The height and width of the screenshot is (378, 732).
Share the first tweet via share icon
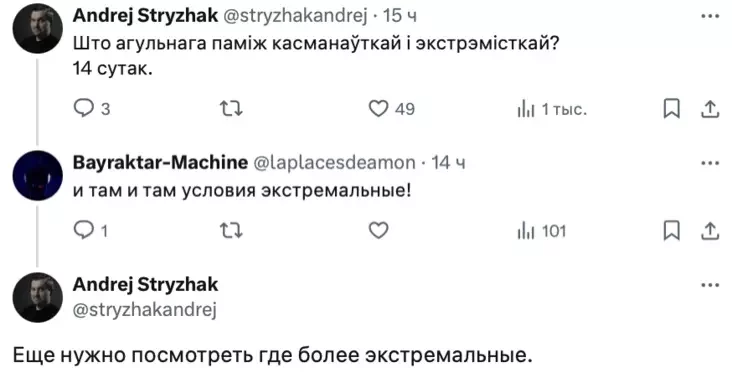pyautogui.click(x=710, y=109)
